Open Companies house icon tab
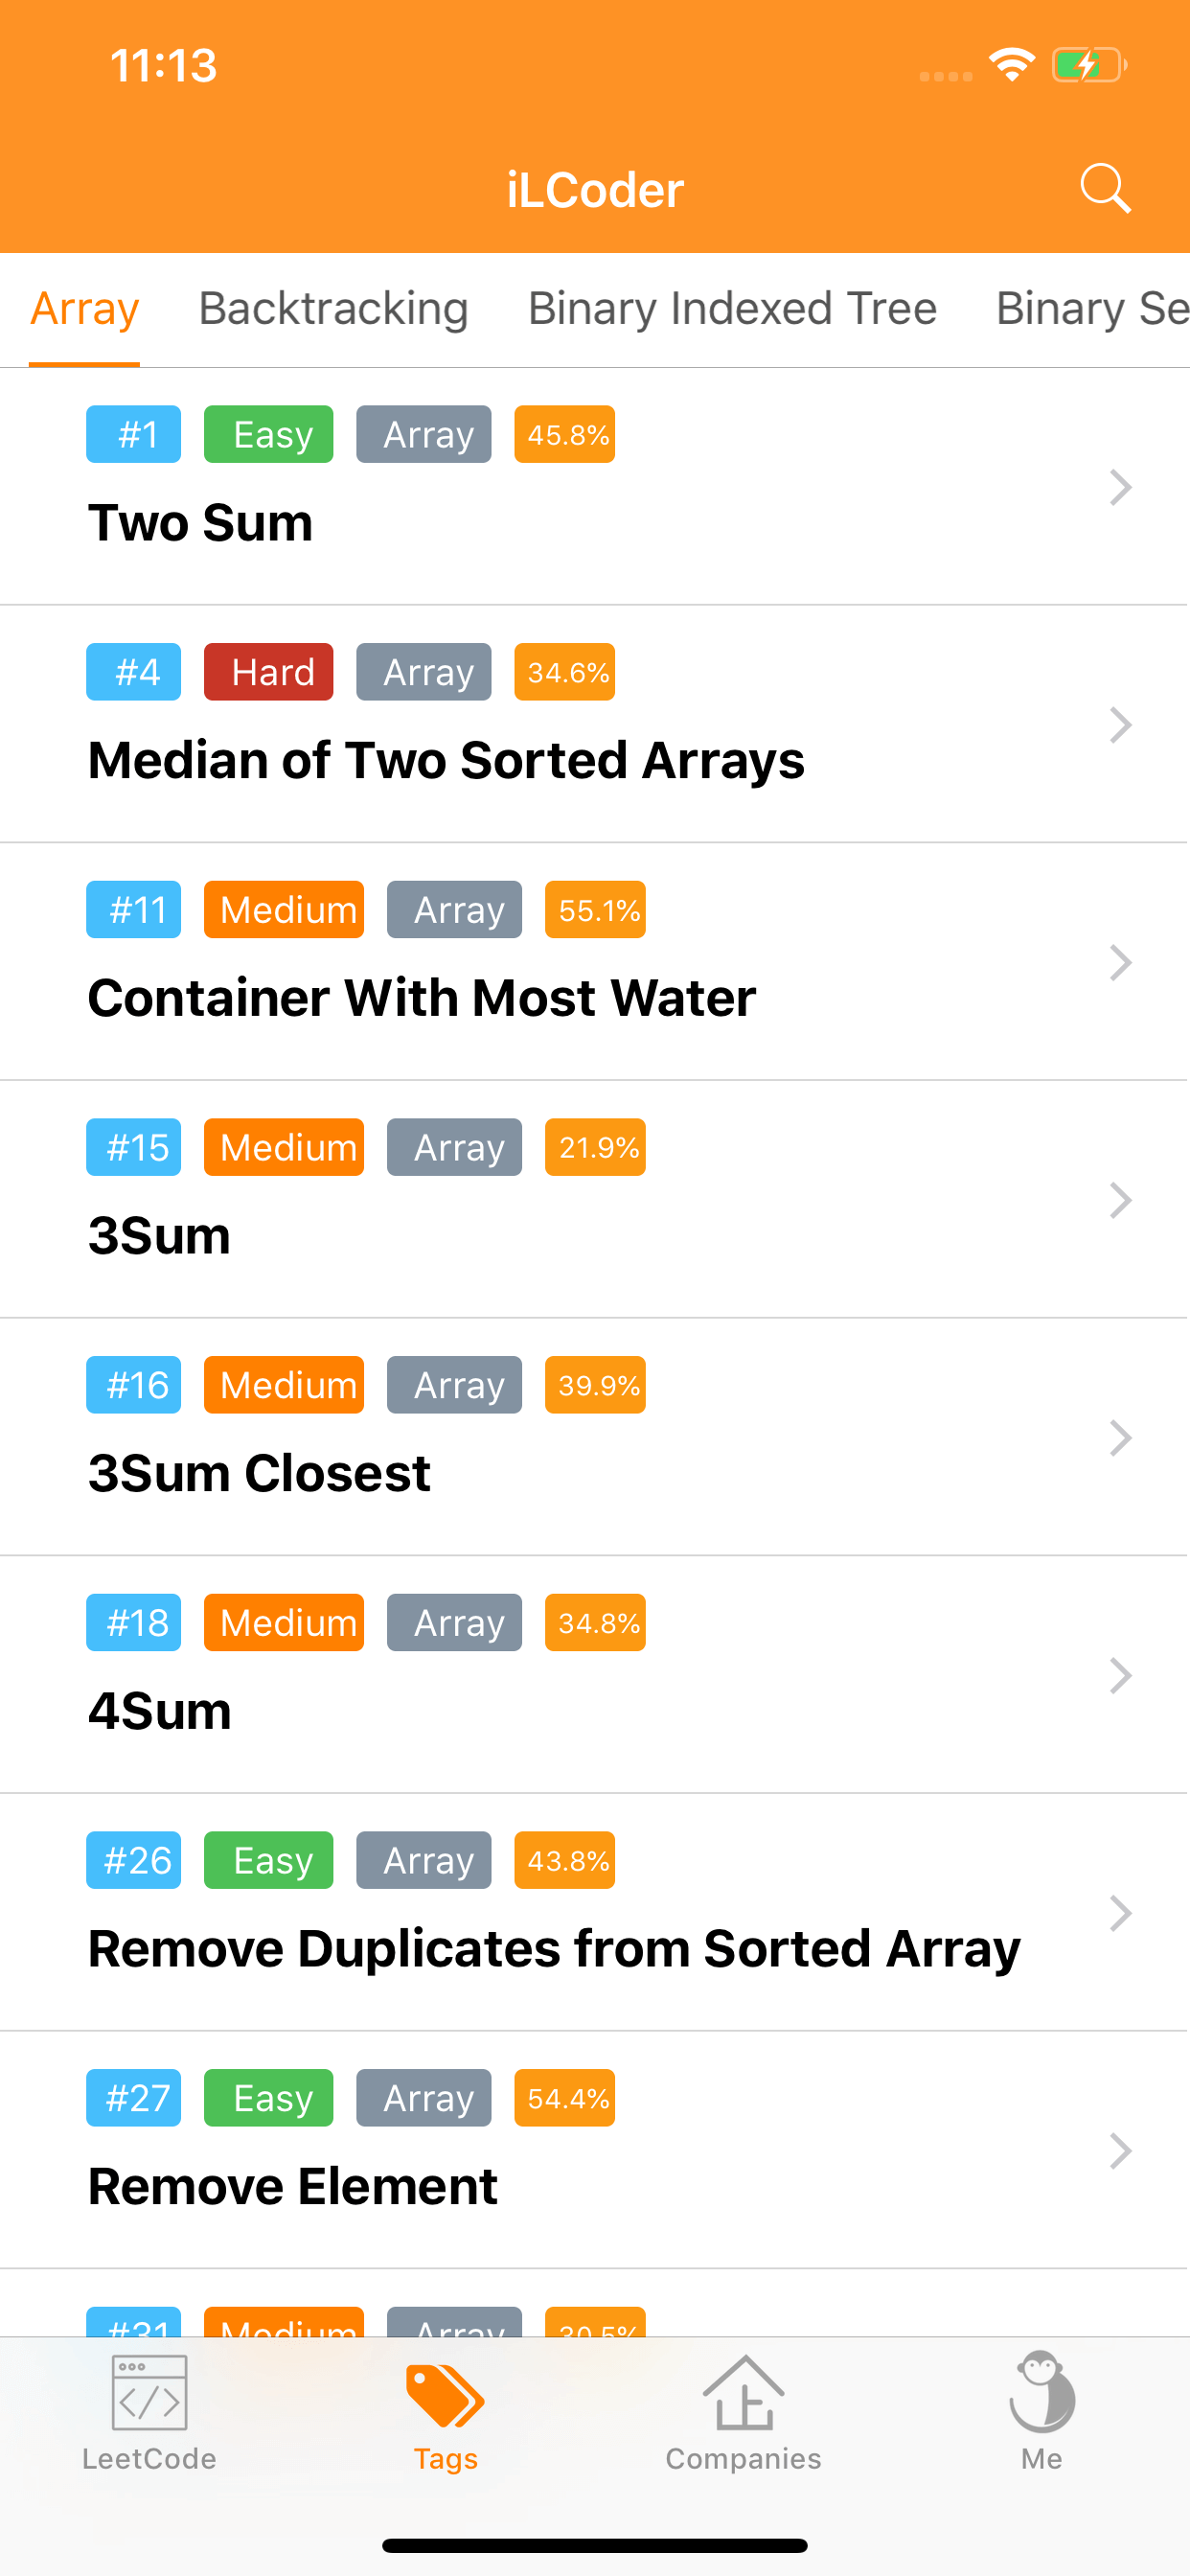1190x2576 pixels. (x=743, y=2395)
